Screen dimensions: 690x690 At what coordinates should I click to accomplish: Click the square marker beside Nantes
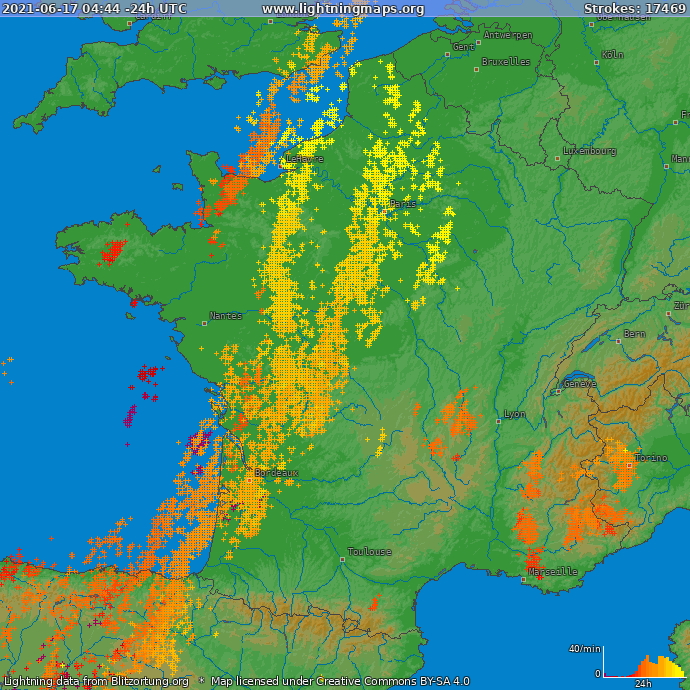point(204,323)
